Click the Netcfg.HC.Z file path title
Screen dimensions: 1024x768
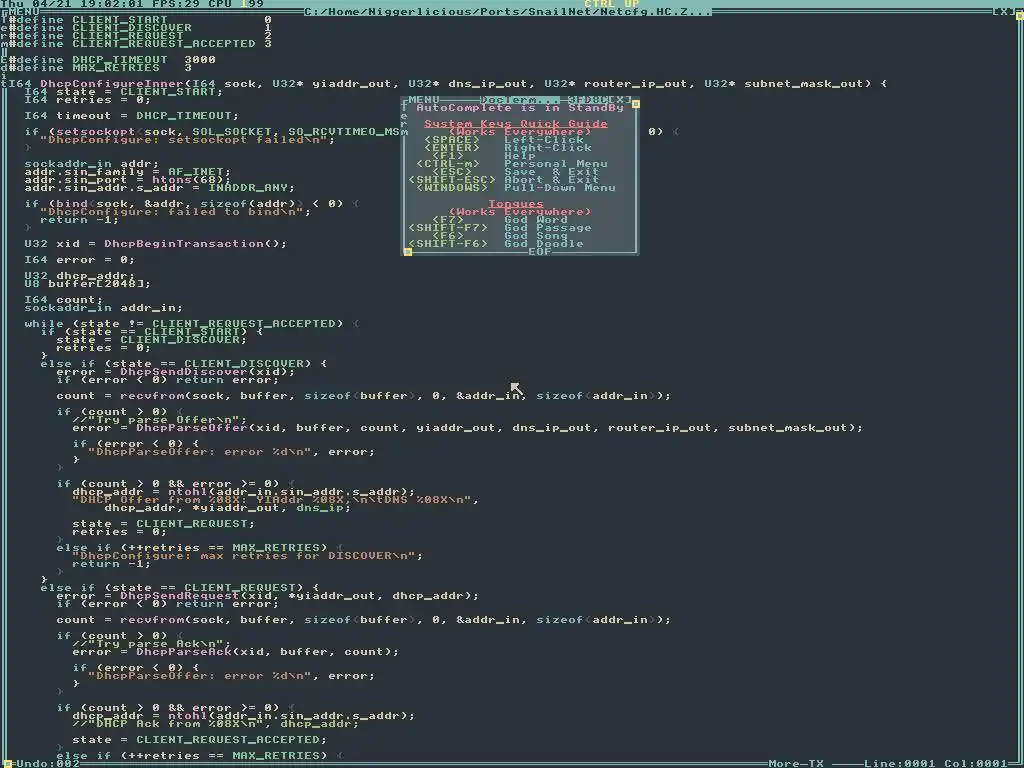click(x=507, y=11)
